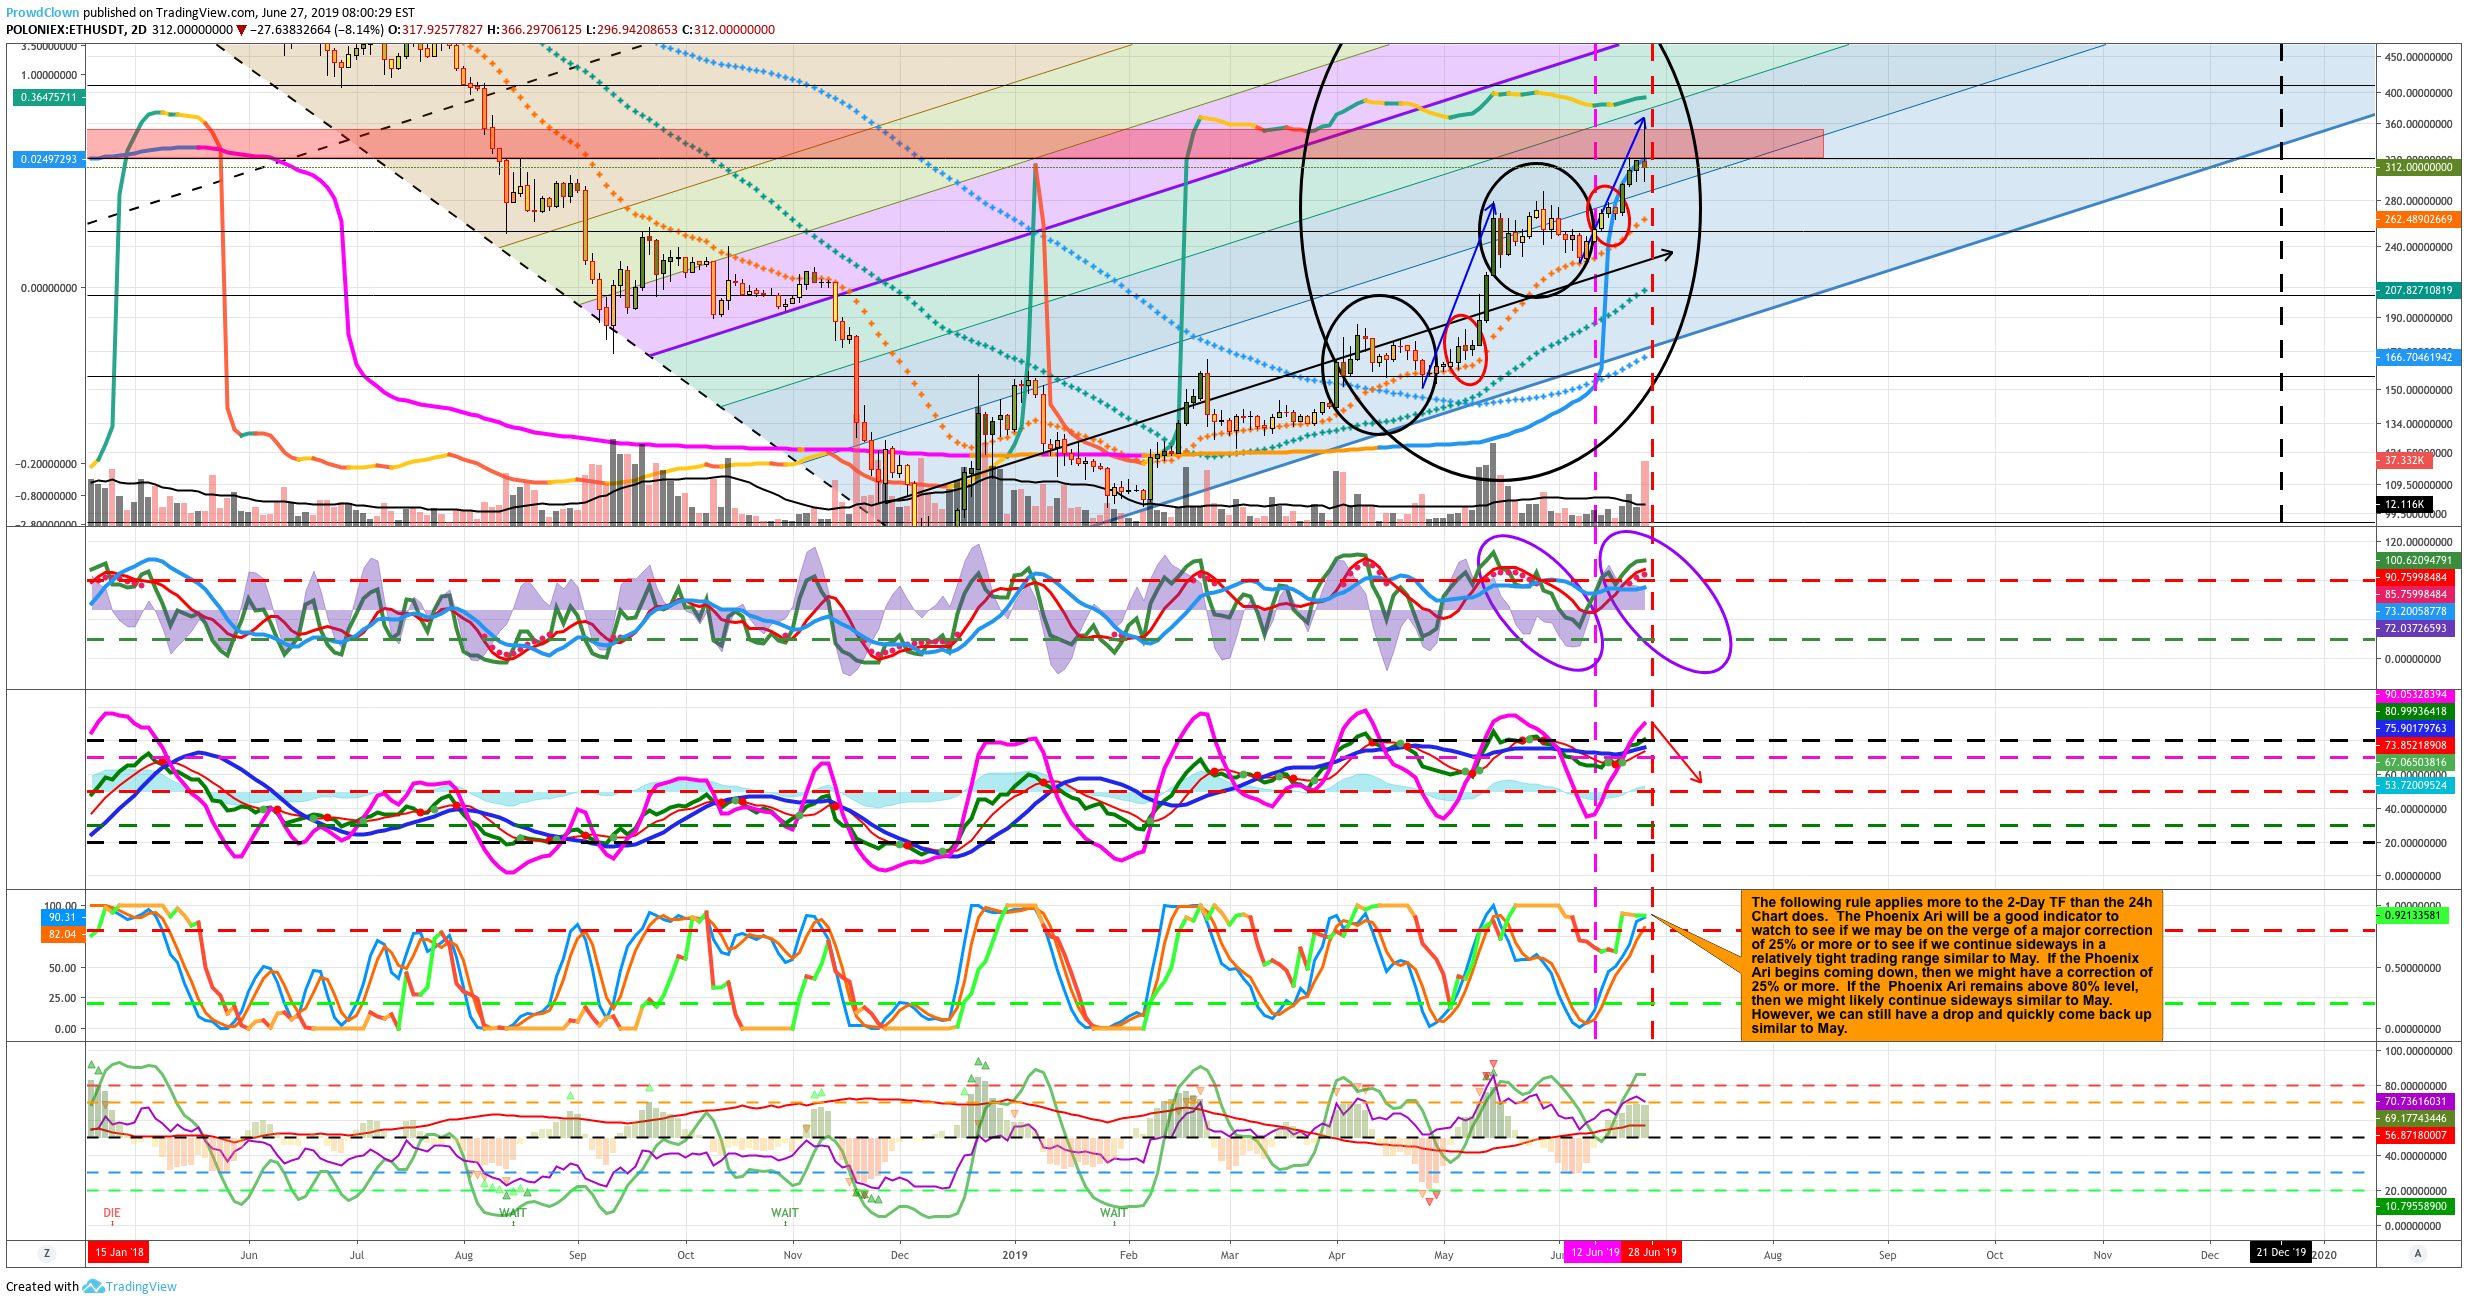Select the red 15 Jan '18 date marker
The image size is (2468, 1304).
coord(119,1252)
